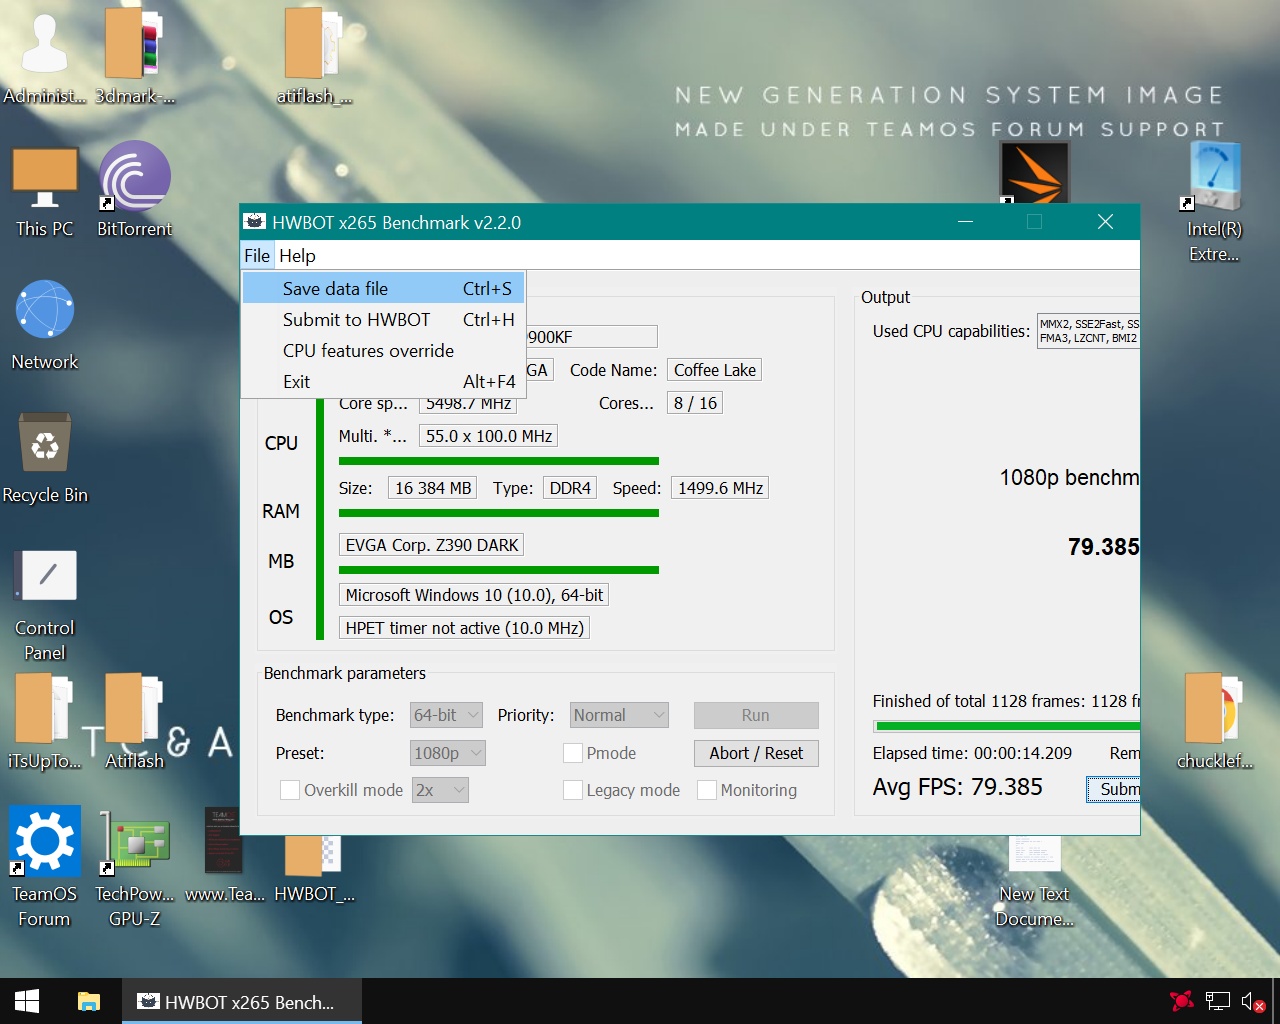
Task: Click the red tray notification icon
Action: click(1181, 1000)
